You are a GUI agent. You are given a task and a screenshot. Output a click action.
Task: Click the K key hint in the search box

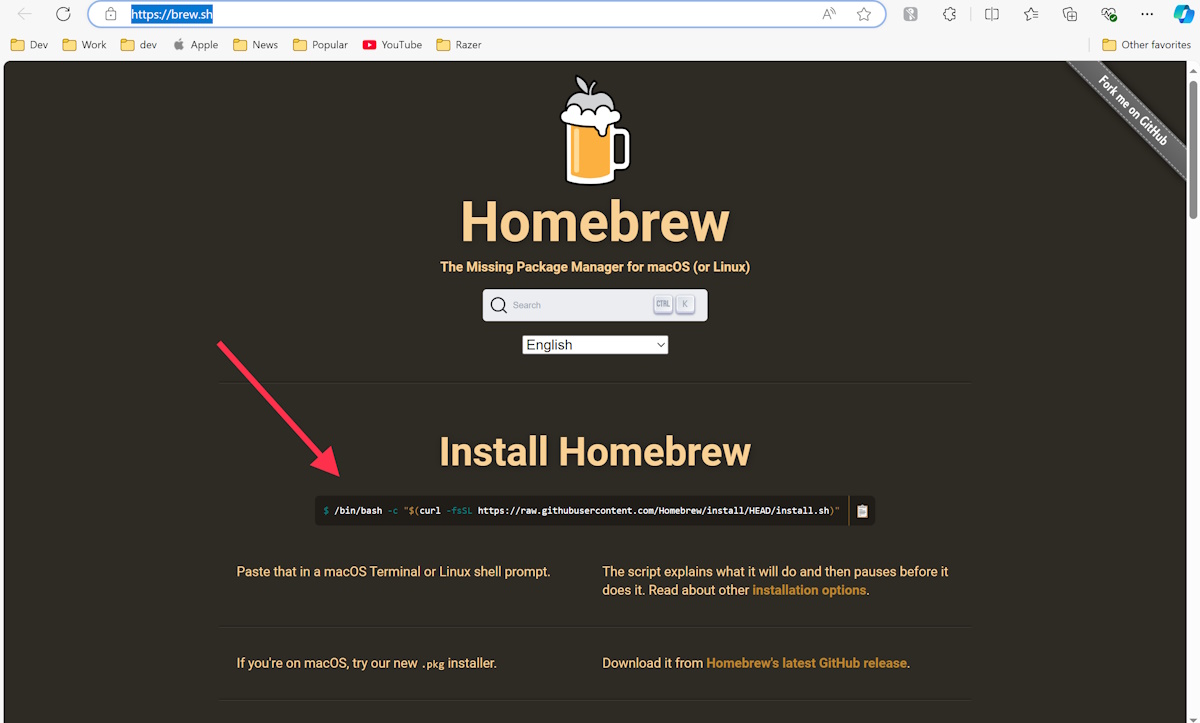pos(685,305)
